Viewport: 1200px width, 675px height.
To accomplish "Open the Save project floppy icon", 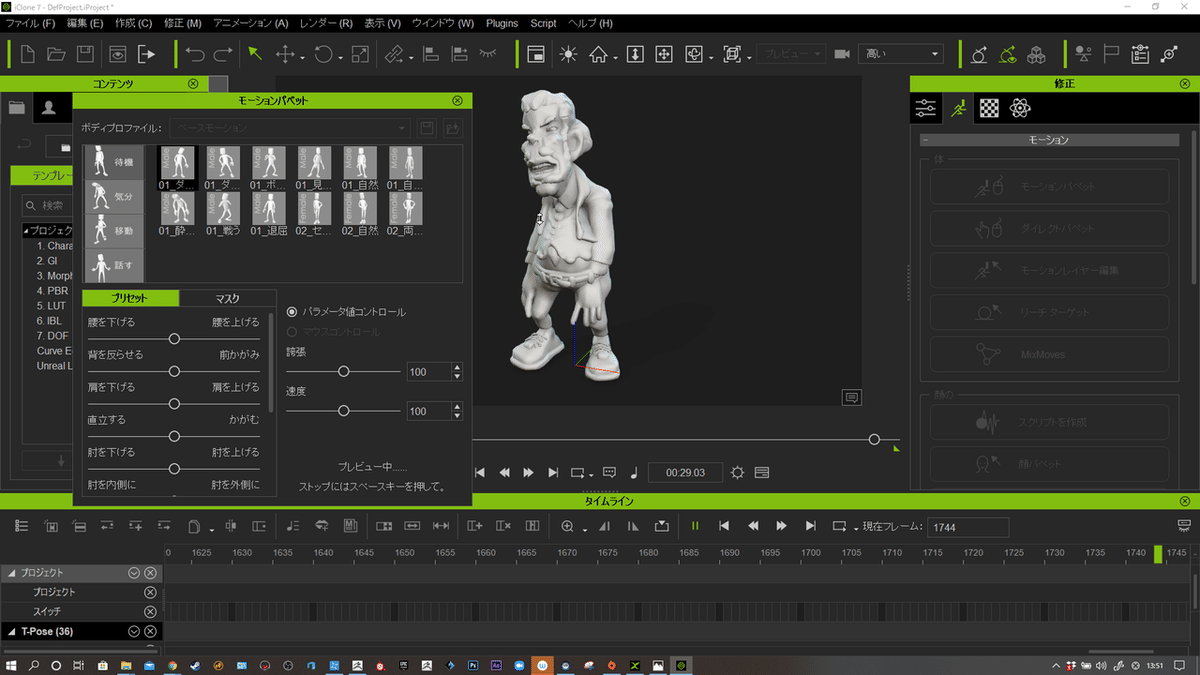I will point(86,54).
